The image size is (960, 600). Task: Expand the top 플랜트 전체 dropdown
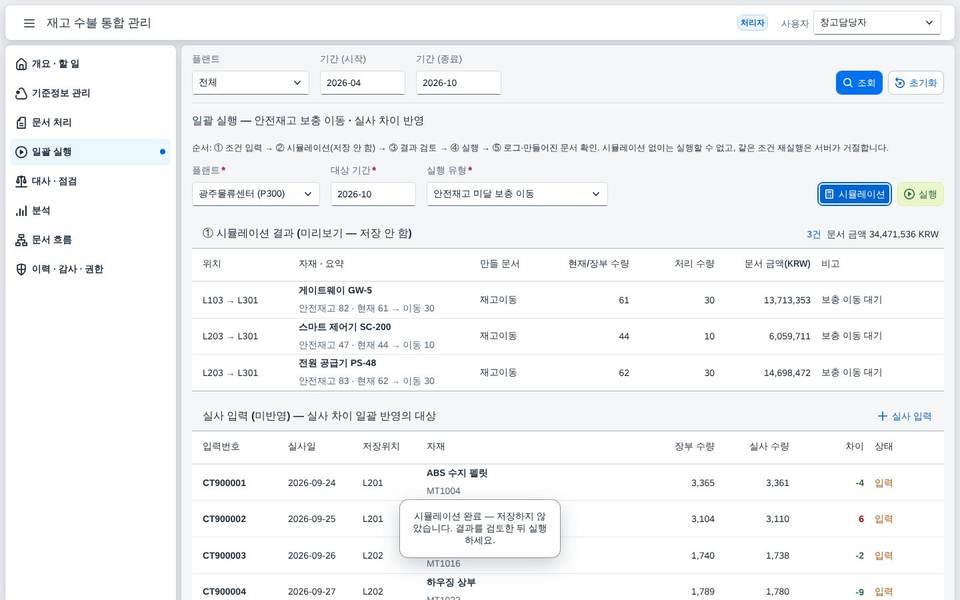(250, 83)
